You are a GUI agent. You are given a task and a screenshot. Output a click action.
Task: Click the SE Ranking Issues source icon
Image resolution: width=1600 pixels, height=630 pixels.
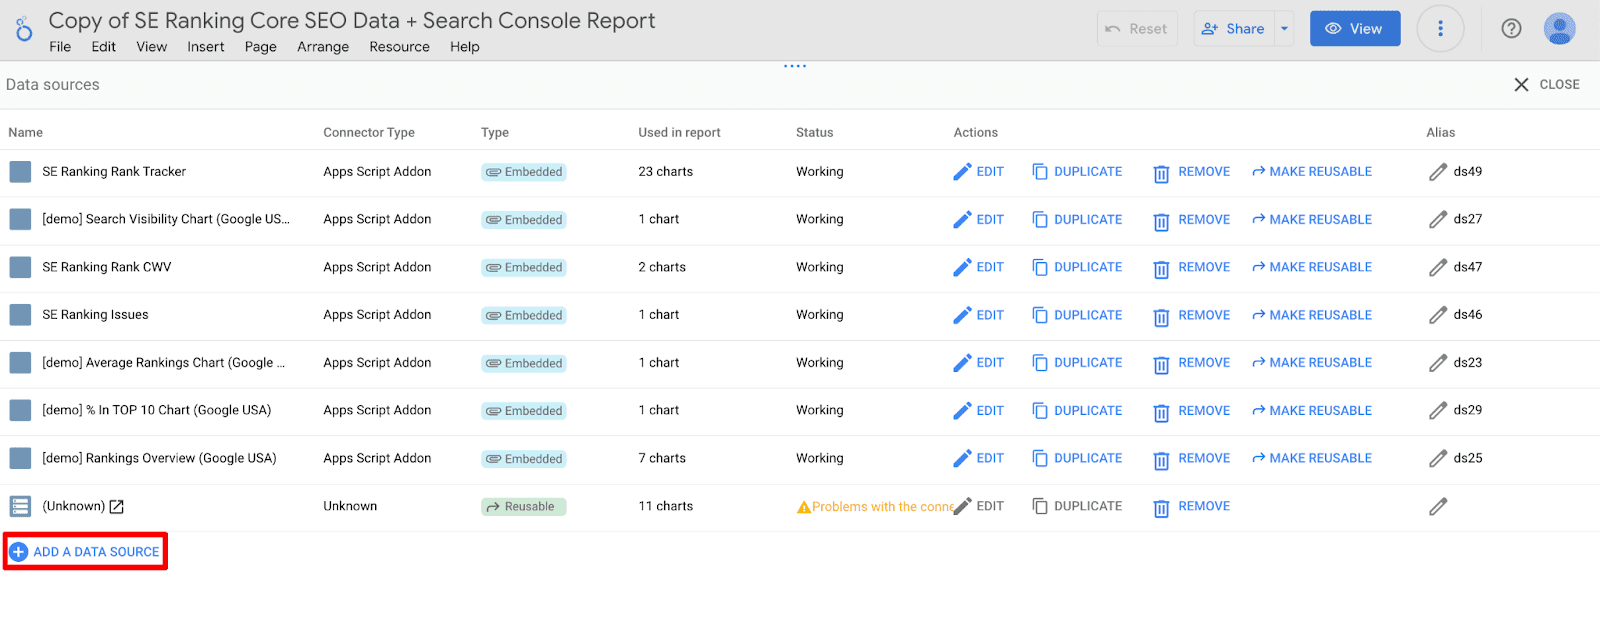pyautogui.click(x=20, y=315)
